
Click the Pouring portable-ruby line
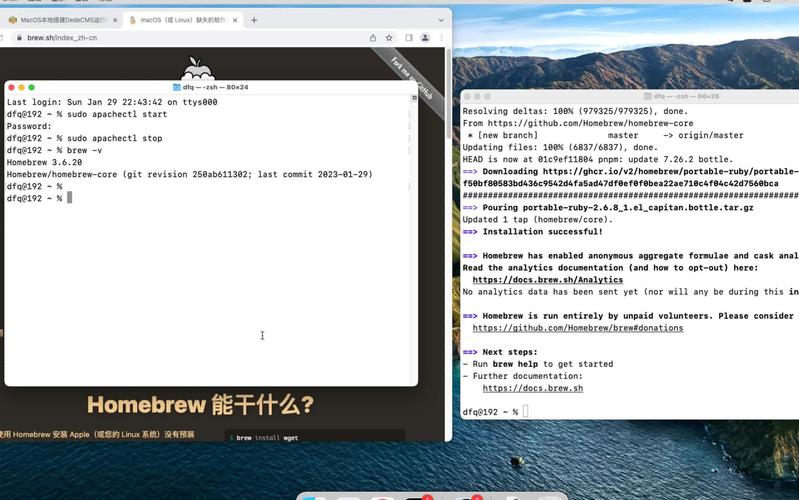[608, 208]
